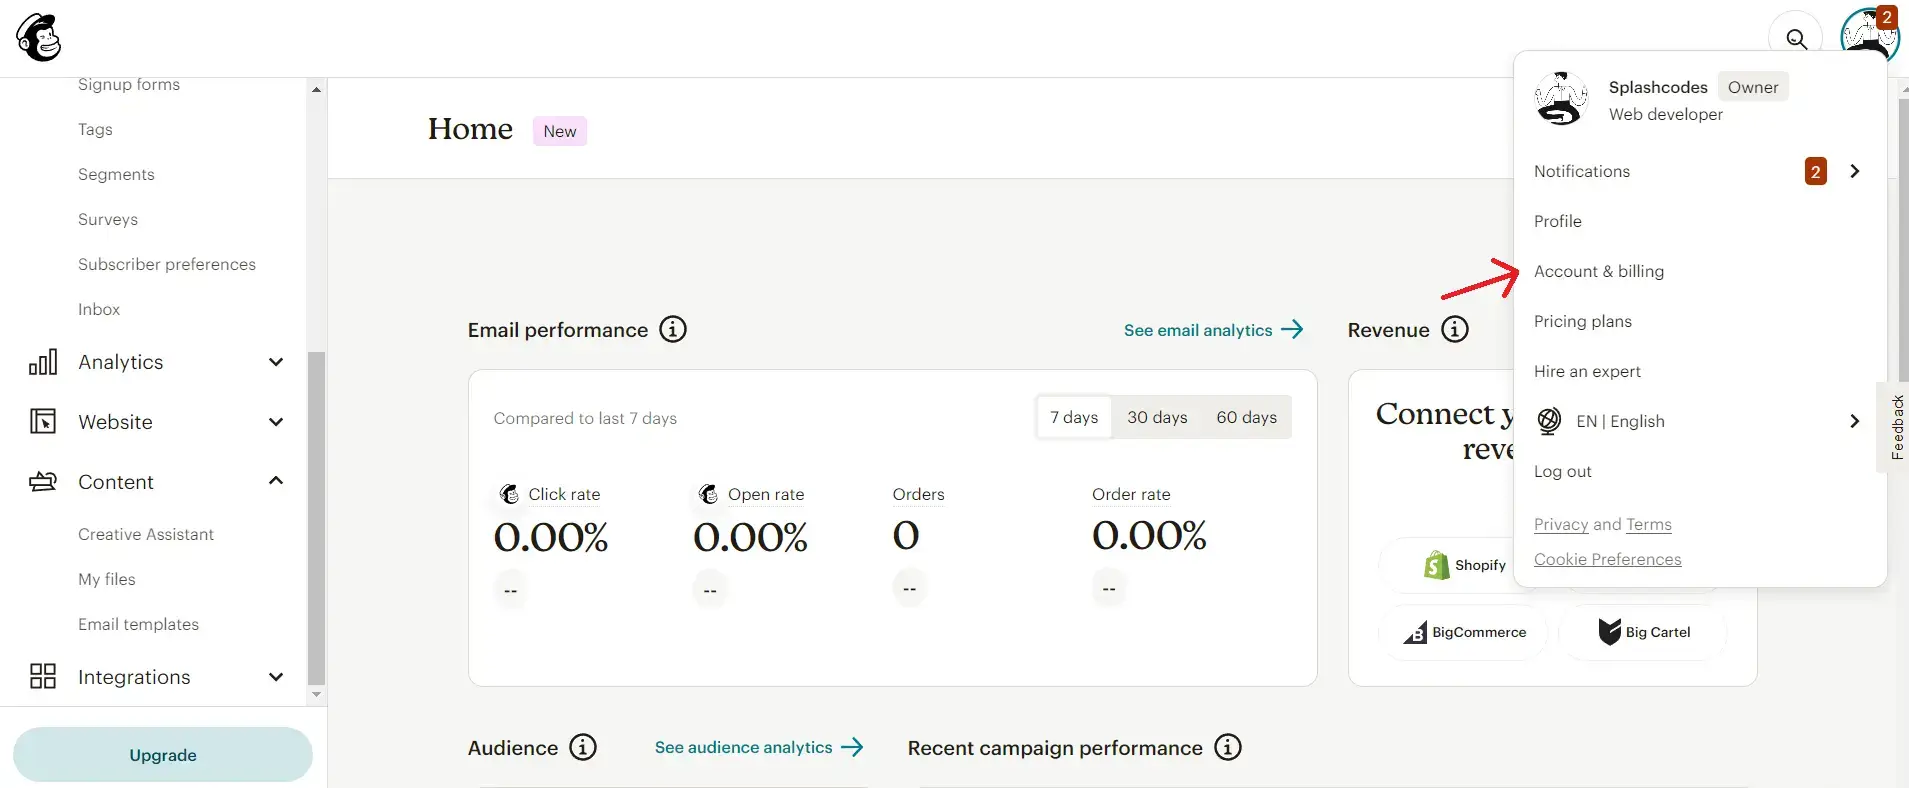Select Hire an expert
This screenshot has height=788, width=1909.
coord(1587,371)
